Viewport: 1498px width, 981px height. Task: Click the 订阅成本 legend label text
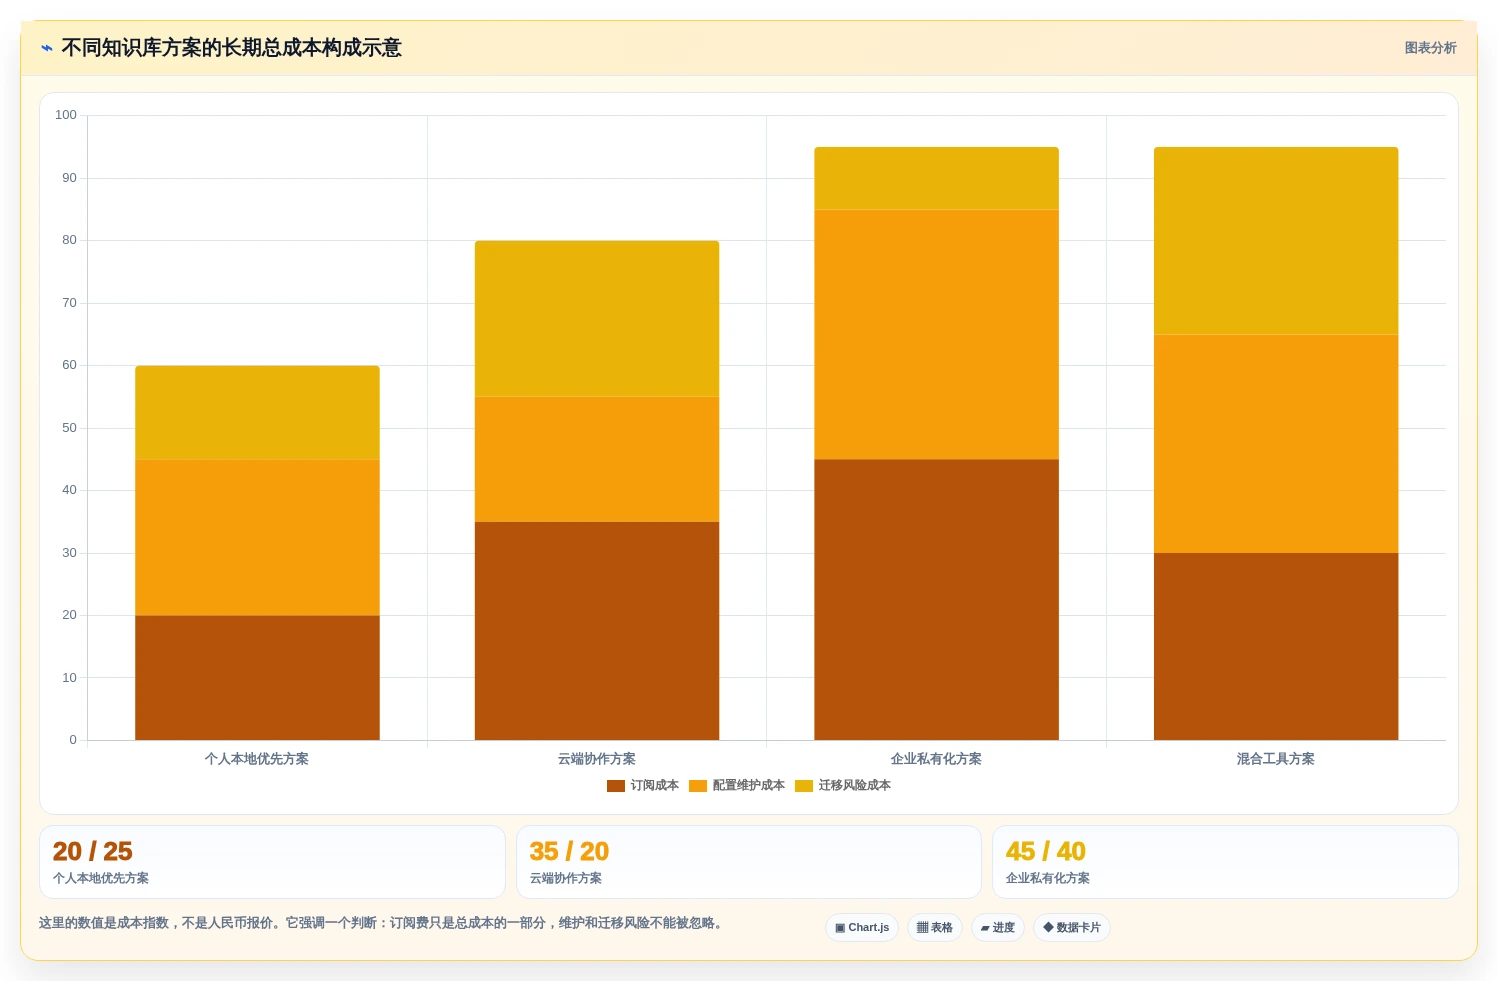(x=654, y=786)
